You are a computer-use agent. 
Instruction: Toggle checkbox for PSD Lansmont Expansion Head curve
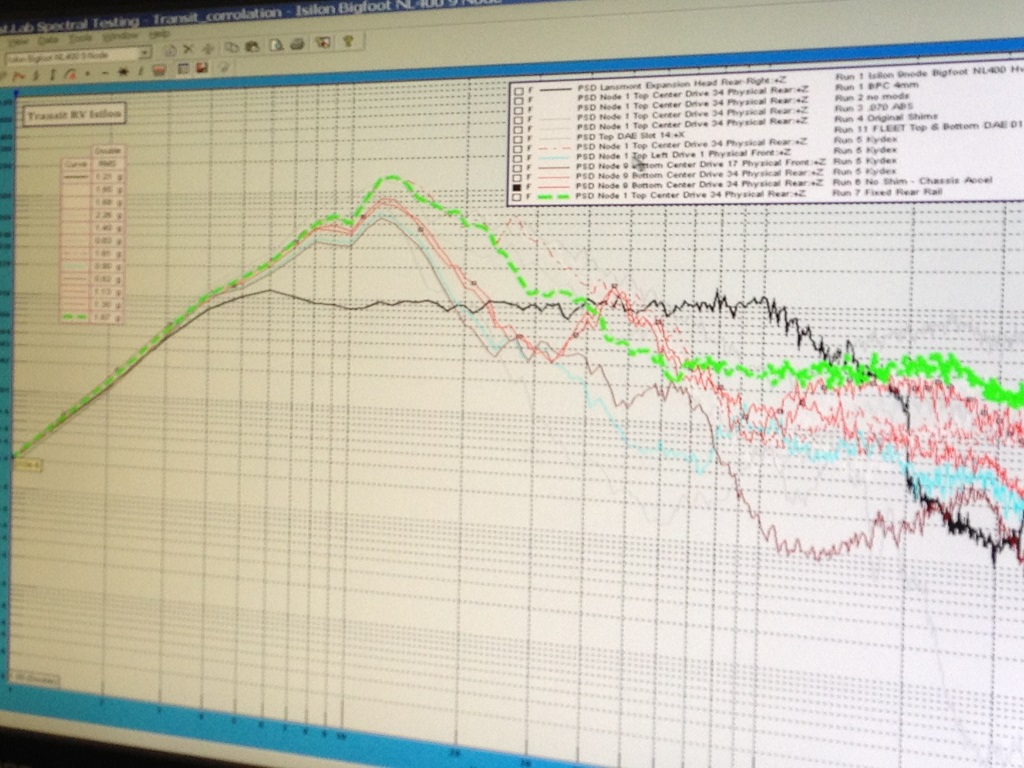517,90
